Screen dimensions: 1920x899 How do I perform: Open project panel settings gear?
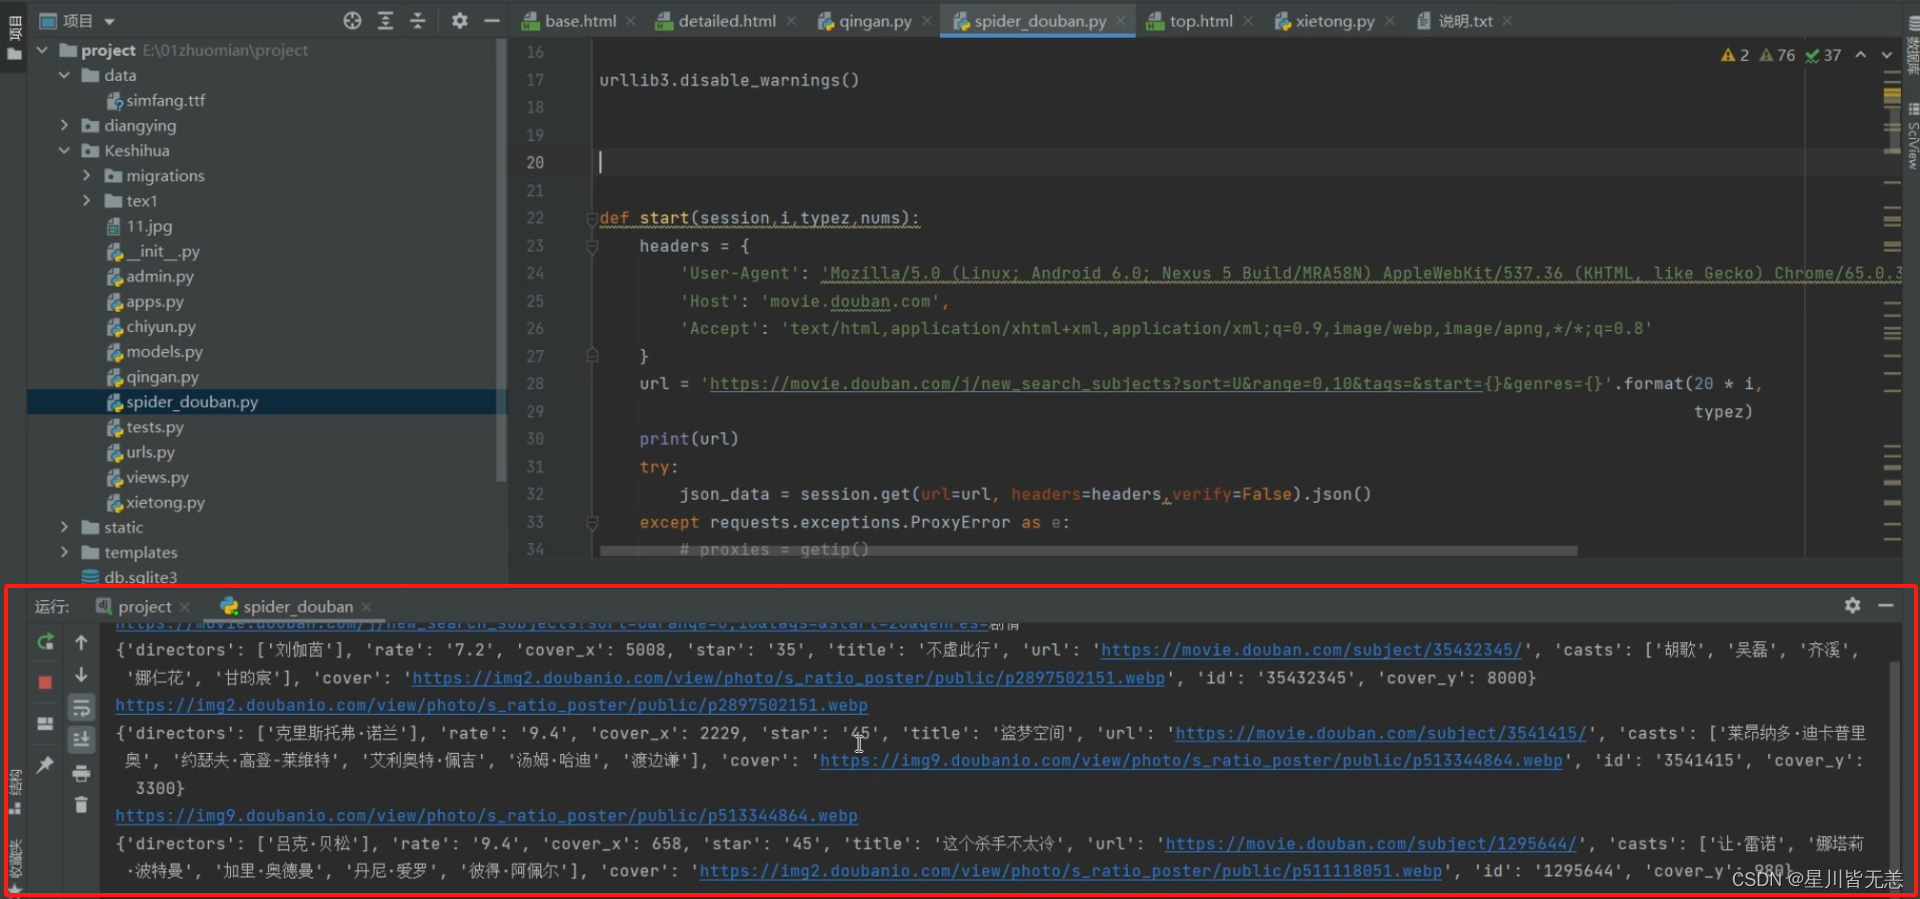tap(459, 21)
